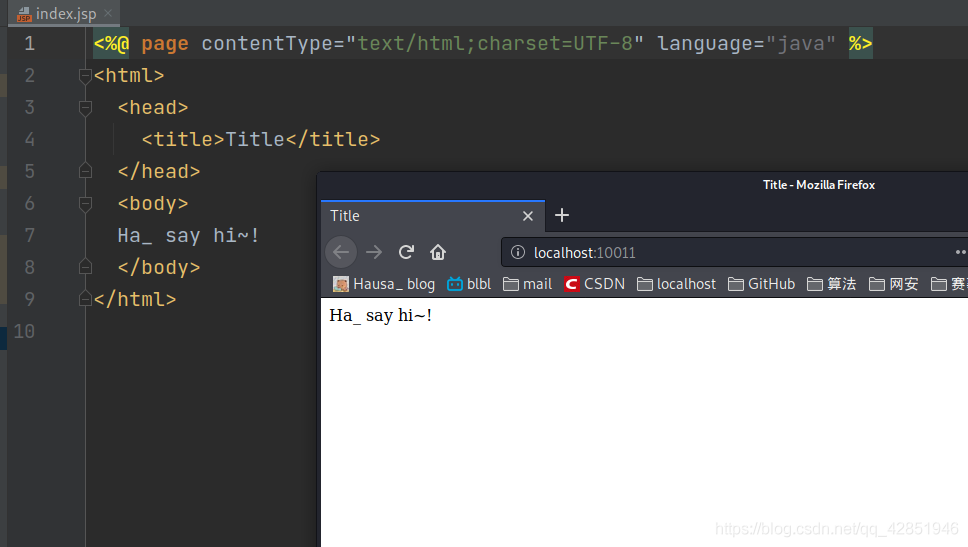Expand the localhost bookmarks folder

[676, 284]
